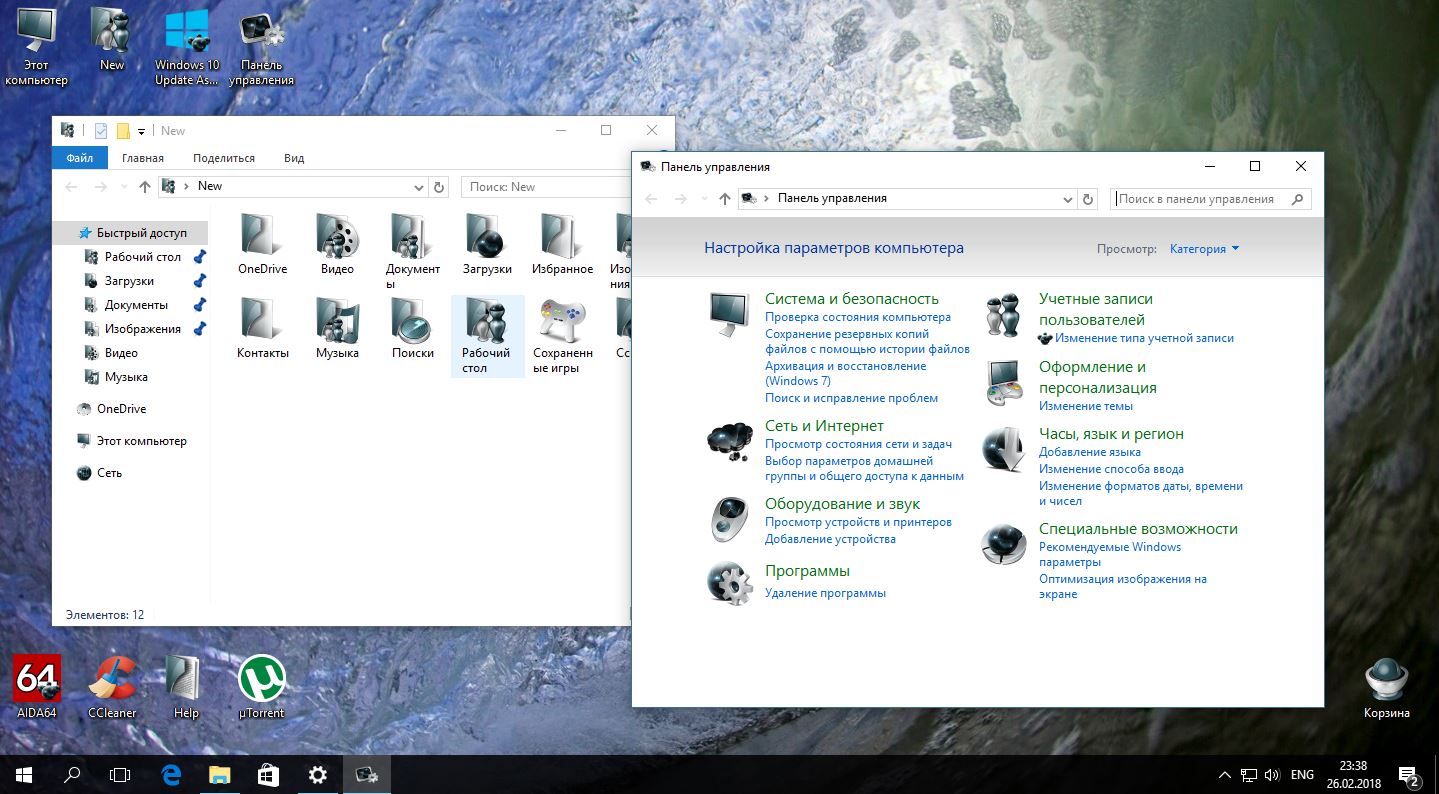Open Microsoft Edge from the taskbar
This screenshot has width=1439, height=794.
[171, 774]
